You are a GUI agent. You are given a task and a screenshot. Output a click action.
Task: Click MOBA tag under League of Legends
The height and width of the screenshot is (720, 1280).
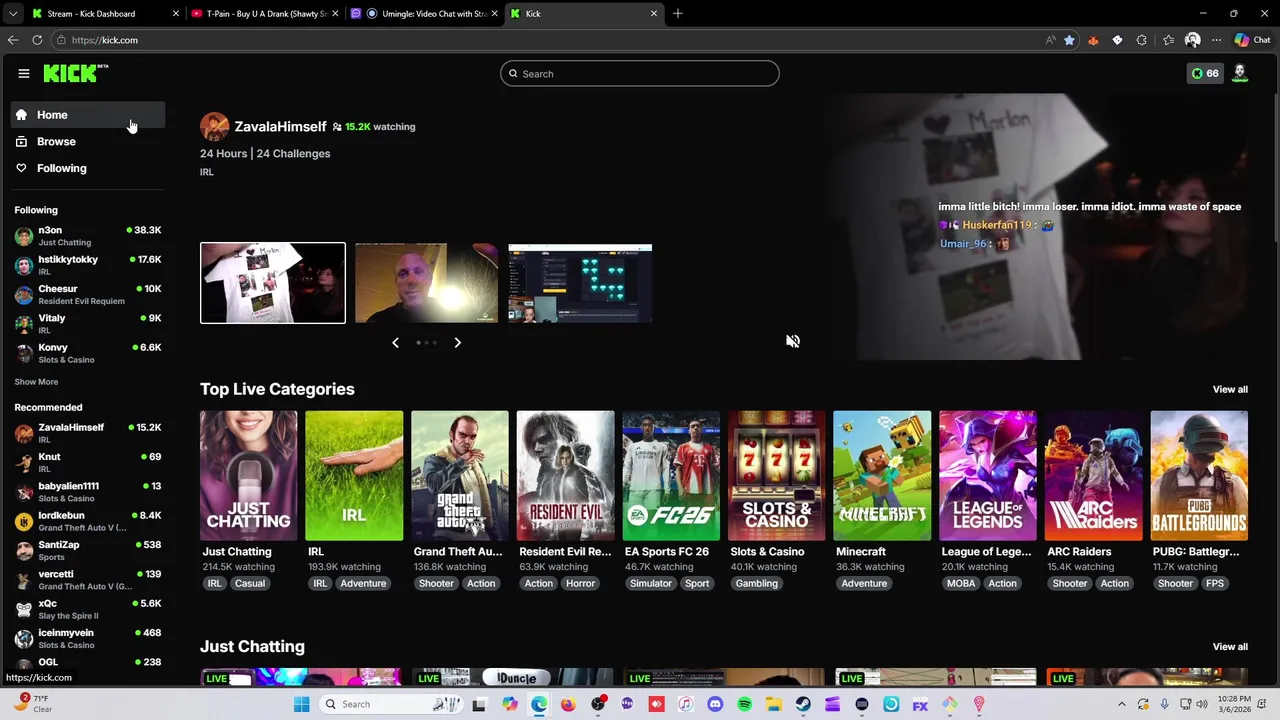(961, 584)
